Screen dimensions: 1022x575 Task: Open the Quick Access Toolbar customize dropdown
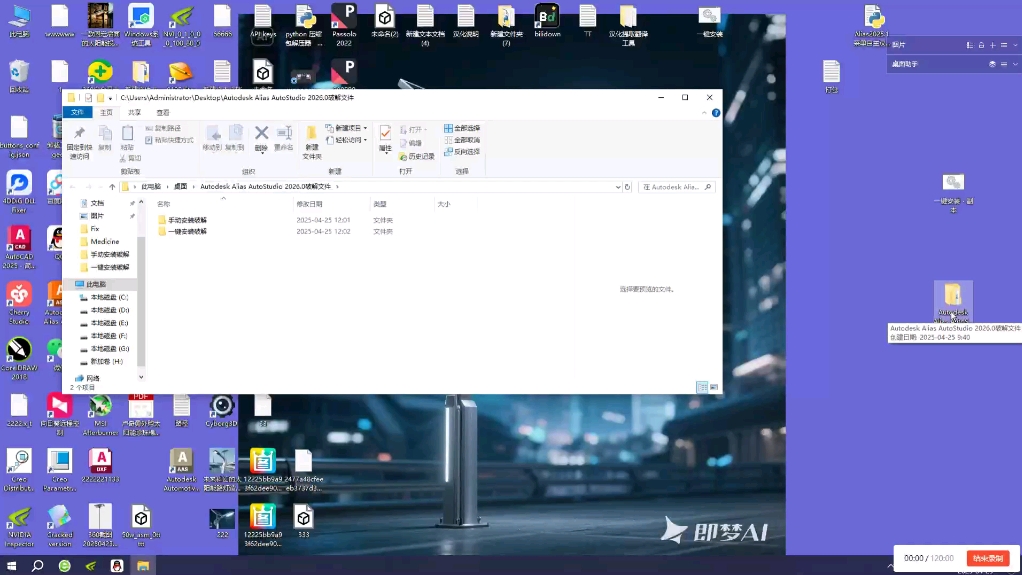click(110, 98)
